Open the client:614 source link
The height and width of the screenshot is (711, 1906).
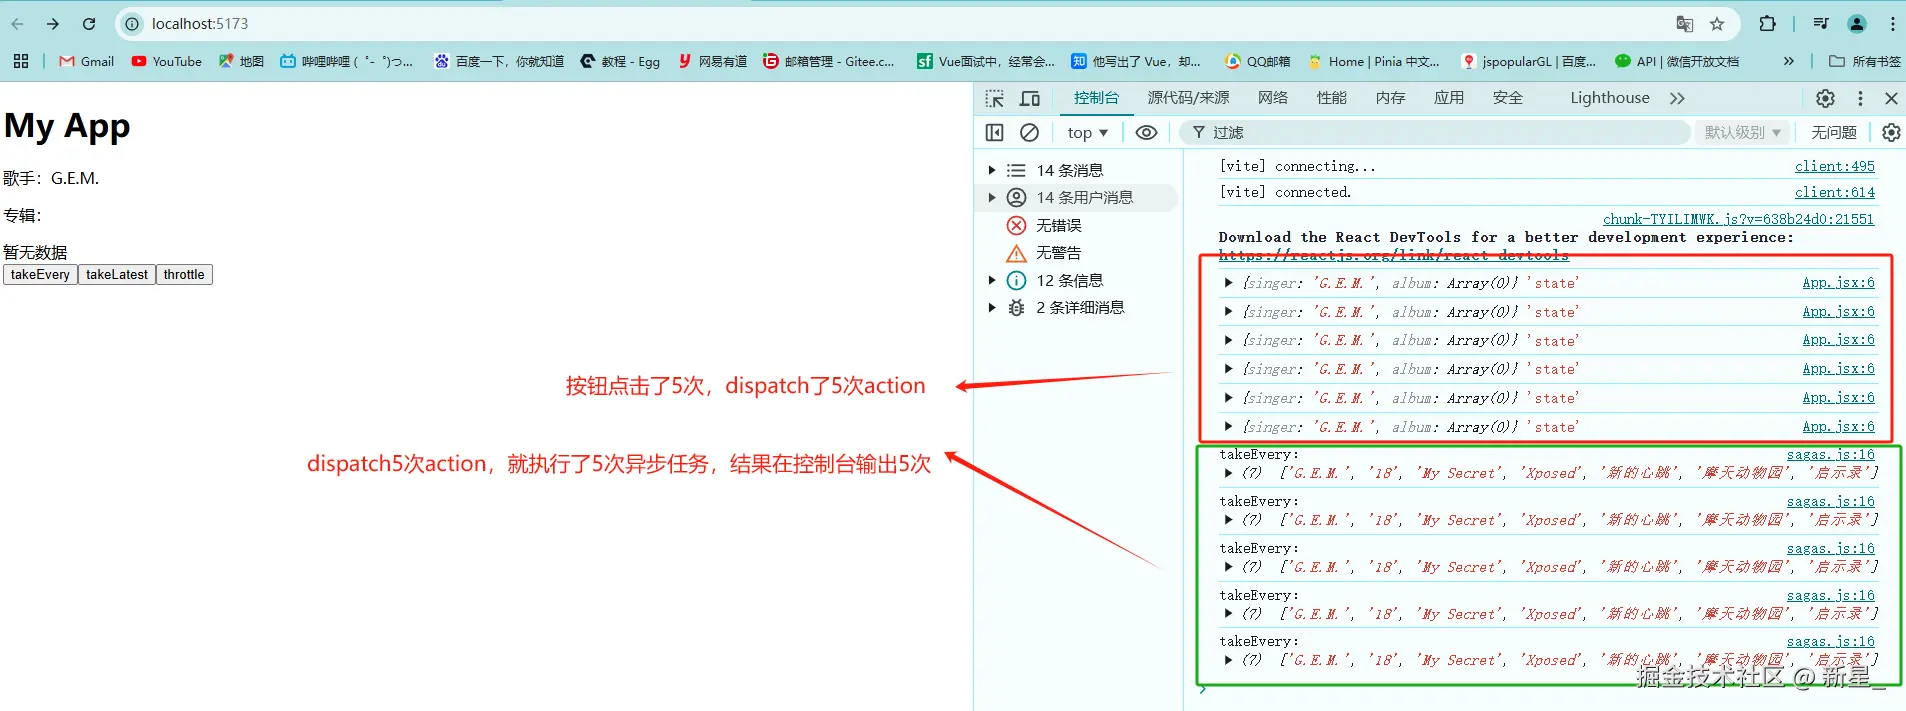1834,193
